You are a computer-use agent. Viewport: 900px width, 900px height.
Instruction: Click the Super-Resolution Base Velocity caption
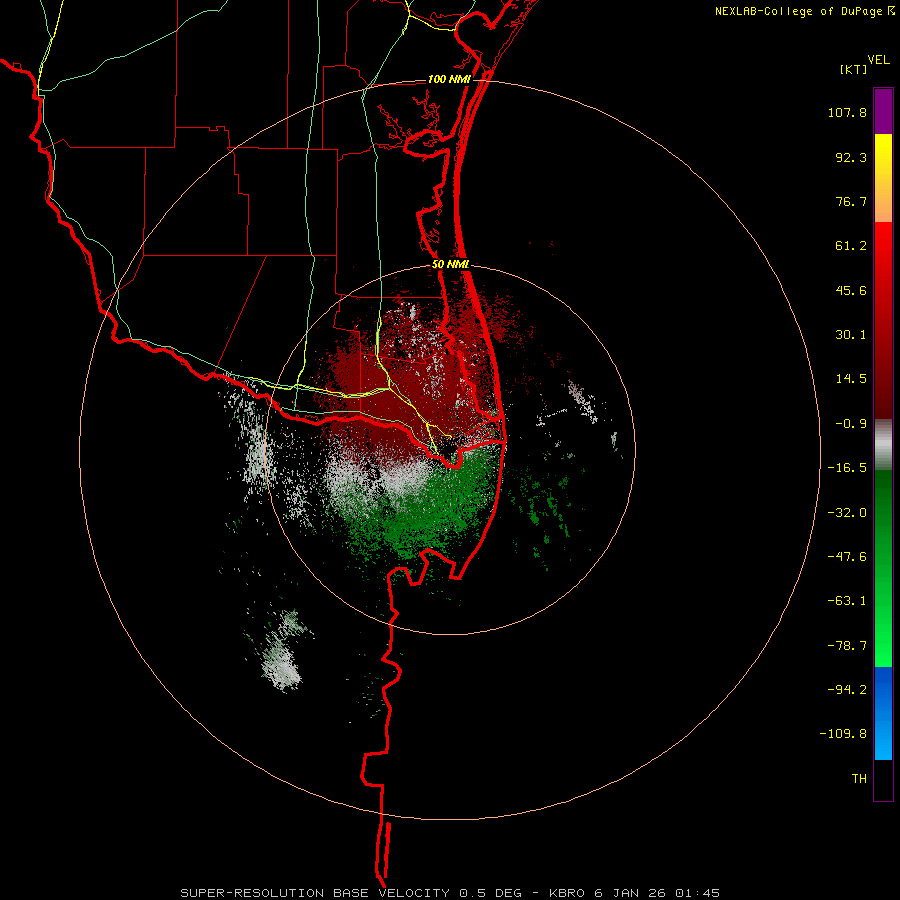point(449,893)
